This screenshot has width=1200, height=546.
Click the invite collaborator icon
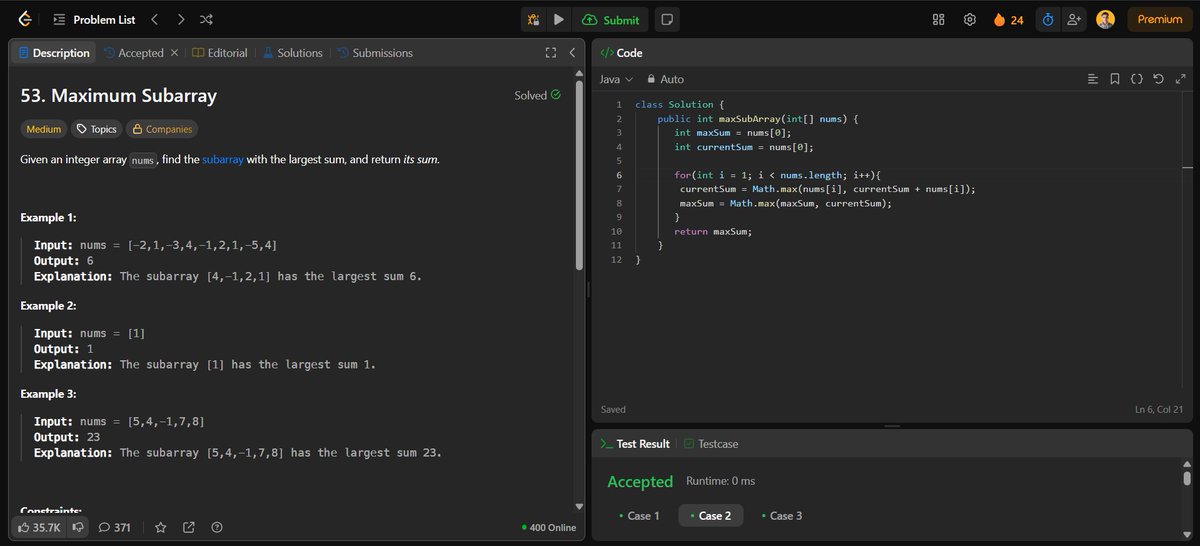click(1074, 19)
